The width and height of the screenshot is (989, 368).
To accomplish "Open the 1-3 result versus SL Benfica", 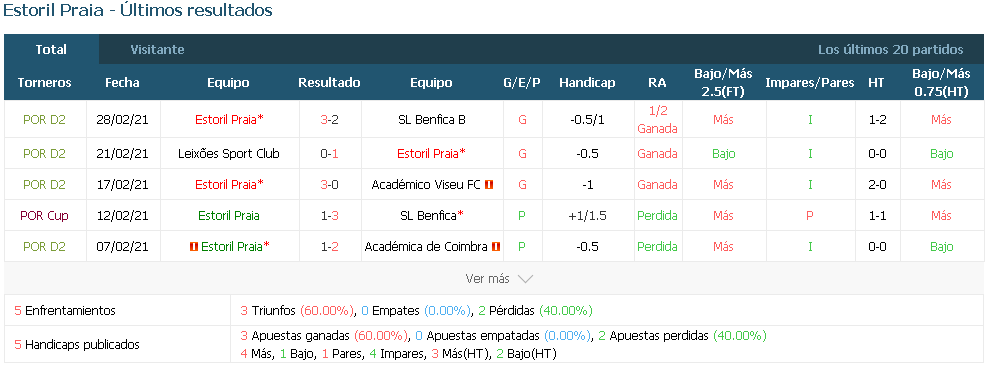I will (x=329, y=215).
